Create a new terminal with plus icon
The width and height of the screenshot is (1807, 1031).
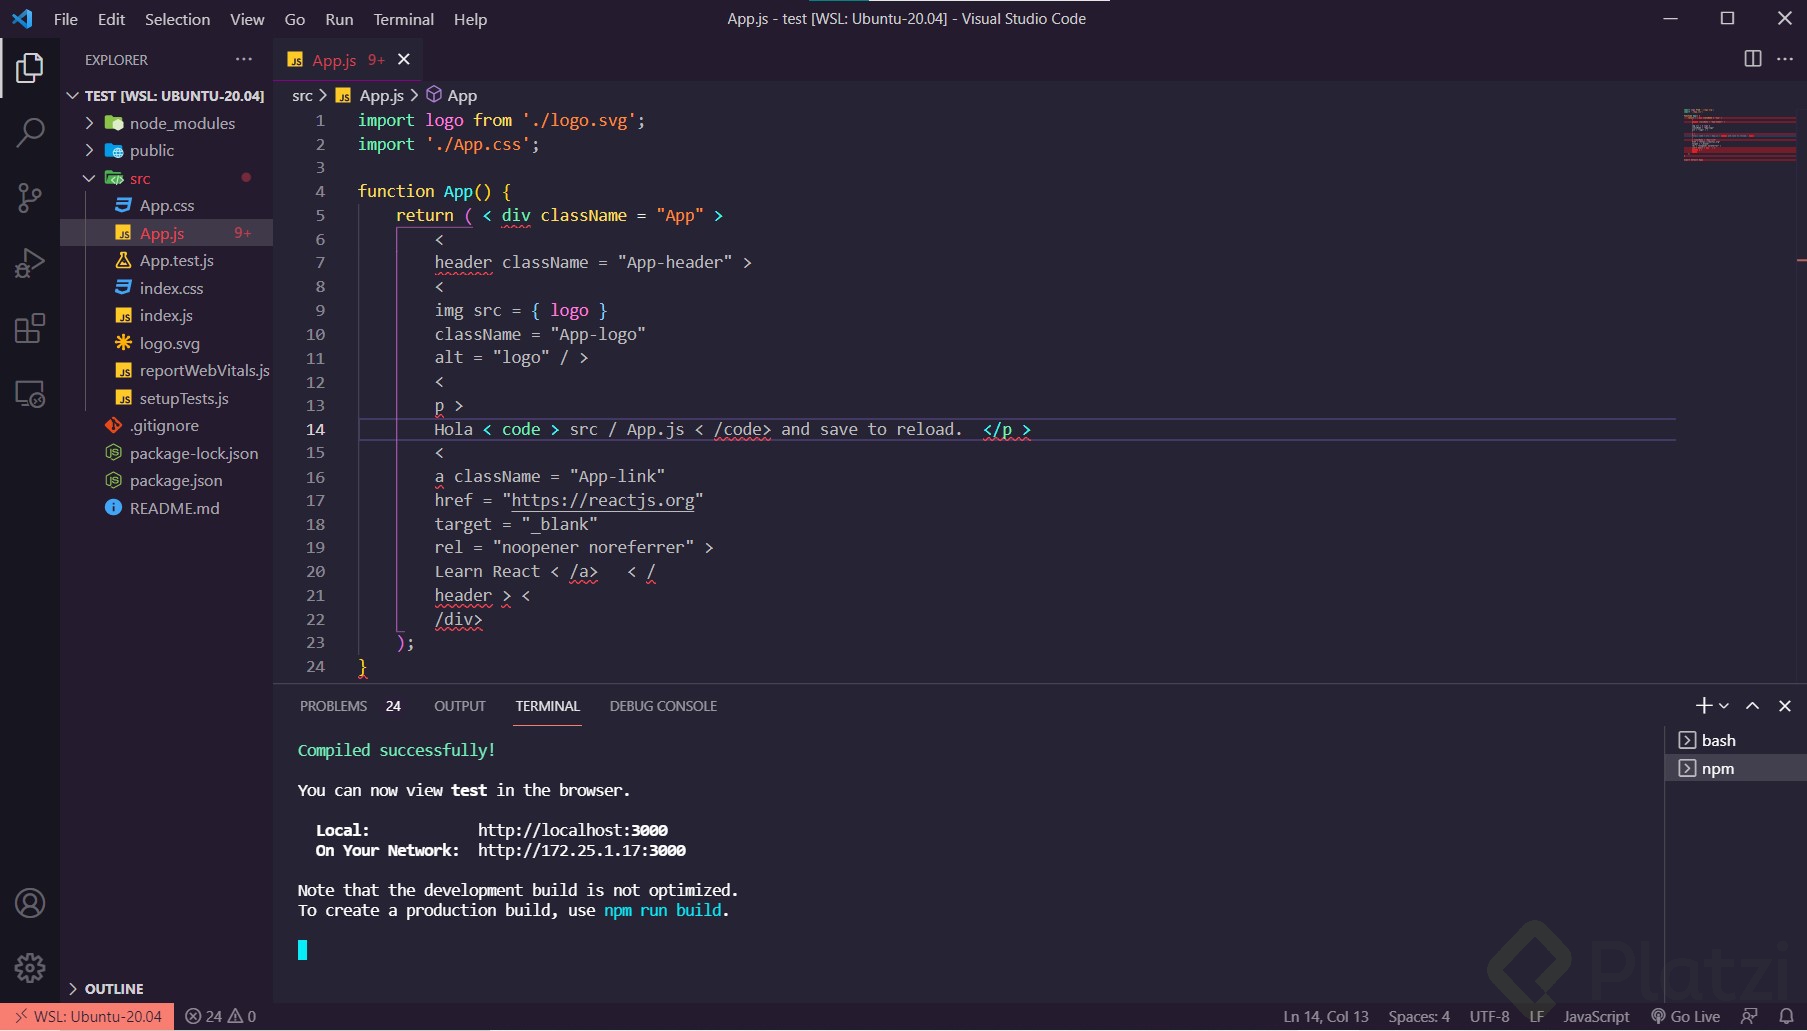tap(1704, 706)
